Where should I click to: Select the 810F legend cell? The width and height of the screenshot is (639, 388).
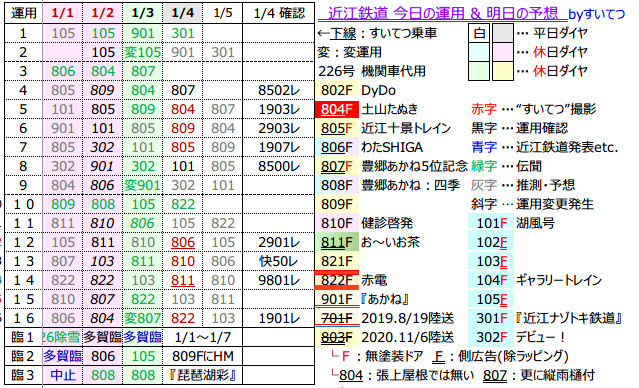(337, 223)
